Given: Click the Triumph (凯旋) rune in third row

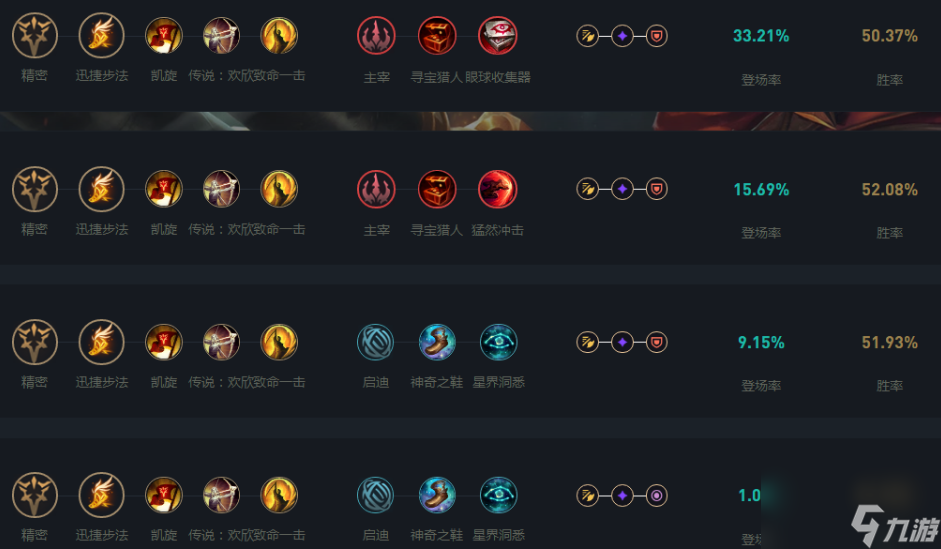Looking at the screenshot, I should [164, 342].
